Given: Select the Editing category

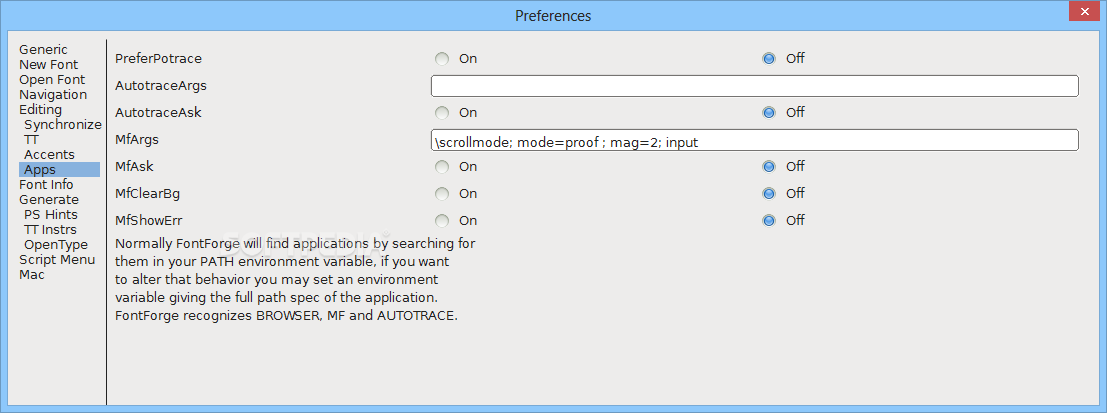Looking at the screenshot, I should pos(40,109).
